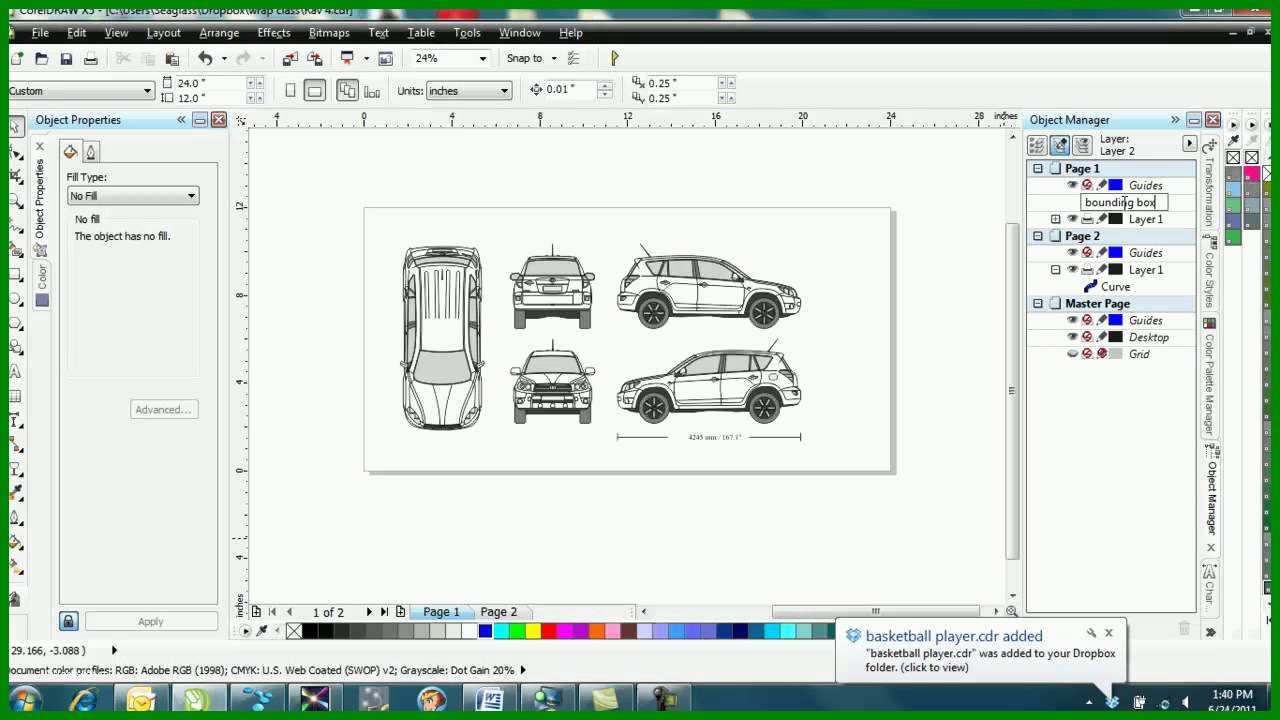Image resolution: width=1280 pixels, height=720 pixels.
Task: Click the Advanced button
Action: [x=164, y=409]
